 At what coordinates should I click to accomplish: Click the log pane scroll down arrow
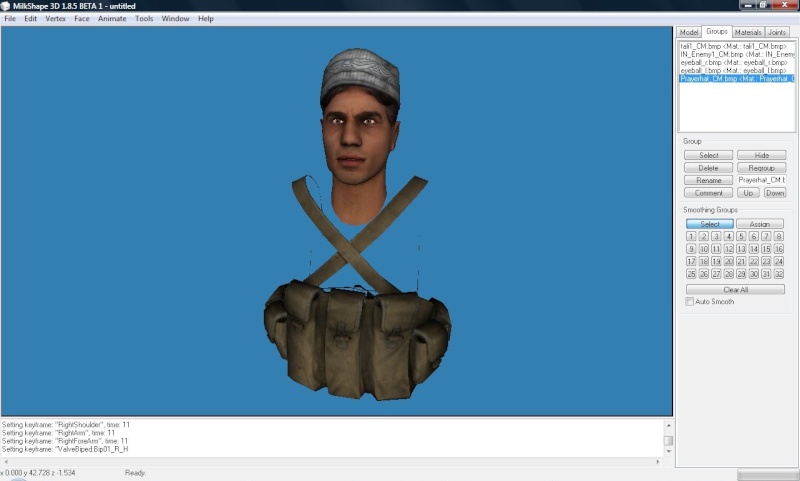pos(668,451)
